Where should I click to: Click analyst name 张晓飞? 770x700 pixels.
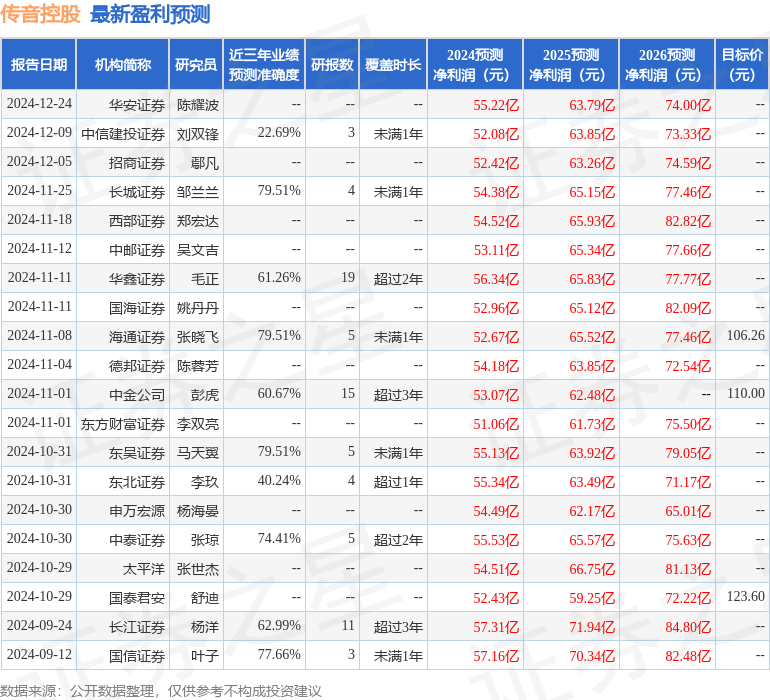click(198, 336)
